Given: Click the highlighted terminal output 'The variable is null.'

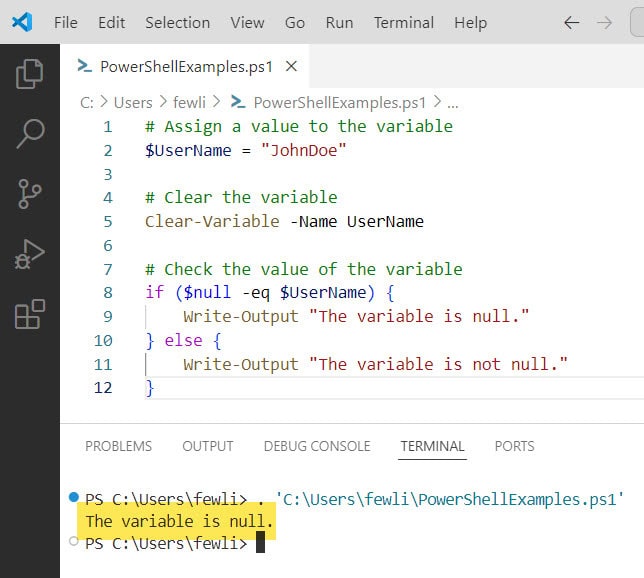Looking at the screenshot, I should click(179, 521).
